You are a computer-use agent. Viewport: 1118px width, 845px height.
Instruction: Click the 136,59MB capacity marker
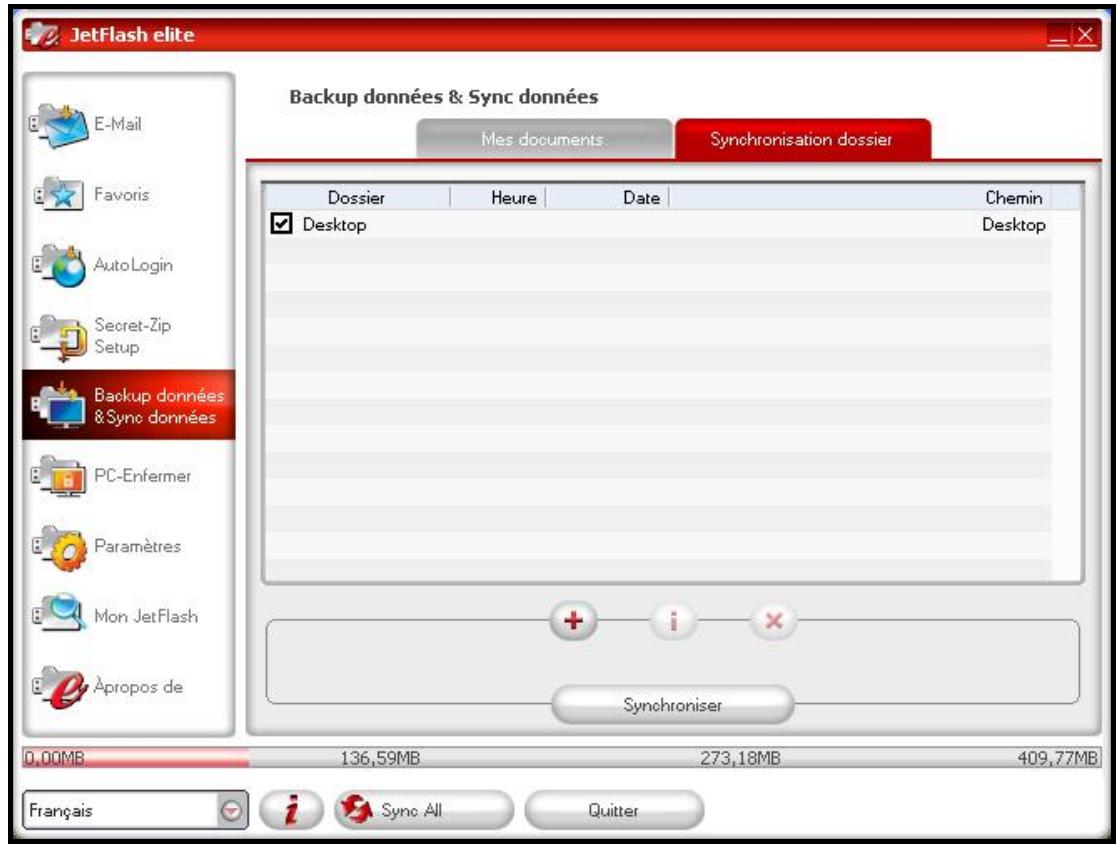point(379,757)
